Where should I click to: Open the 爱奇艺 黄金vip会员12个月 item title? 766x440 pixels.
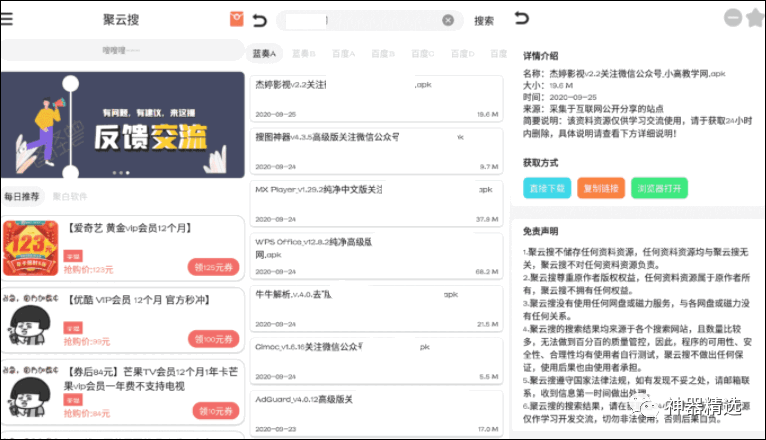[129, 228]
